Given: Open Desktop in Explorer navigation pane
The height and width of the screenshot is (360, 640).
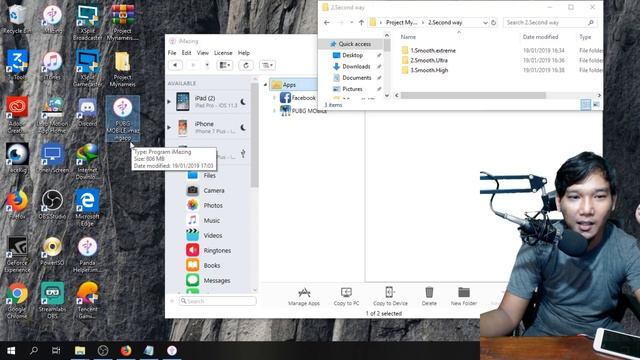Looking at the screenshot, I should 353,55.
